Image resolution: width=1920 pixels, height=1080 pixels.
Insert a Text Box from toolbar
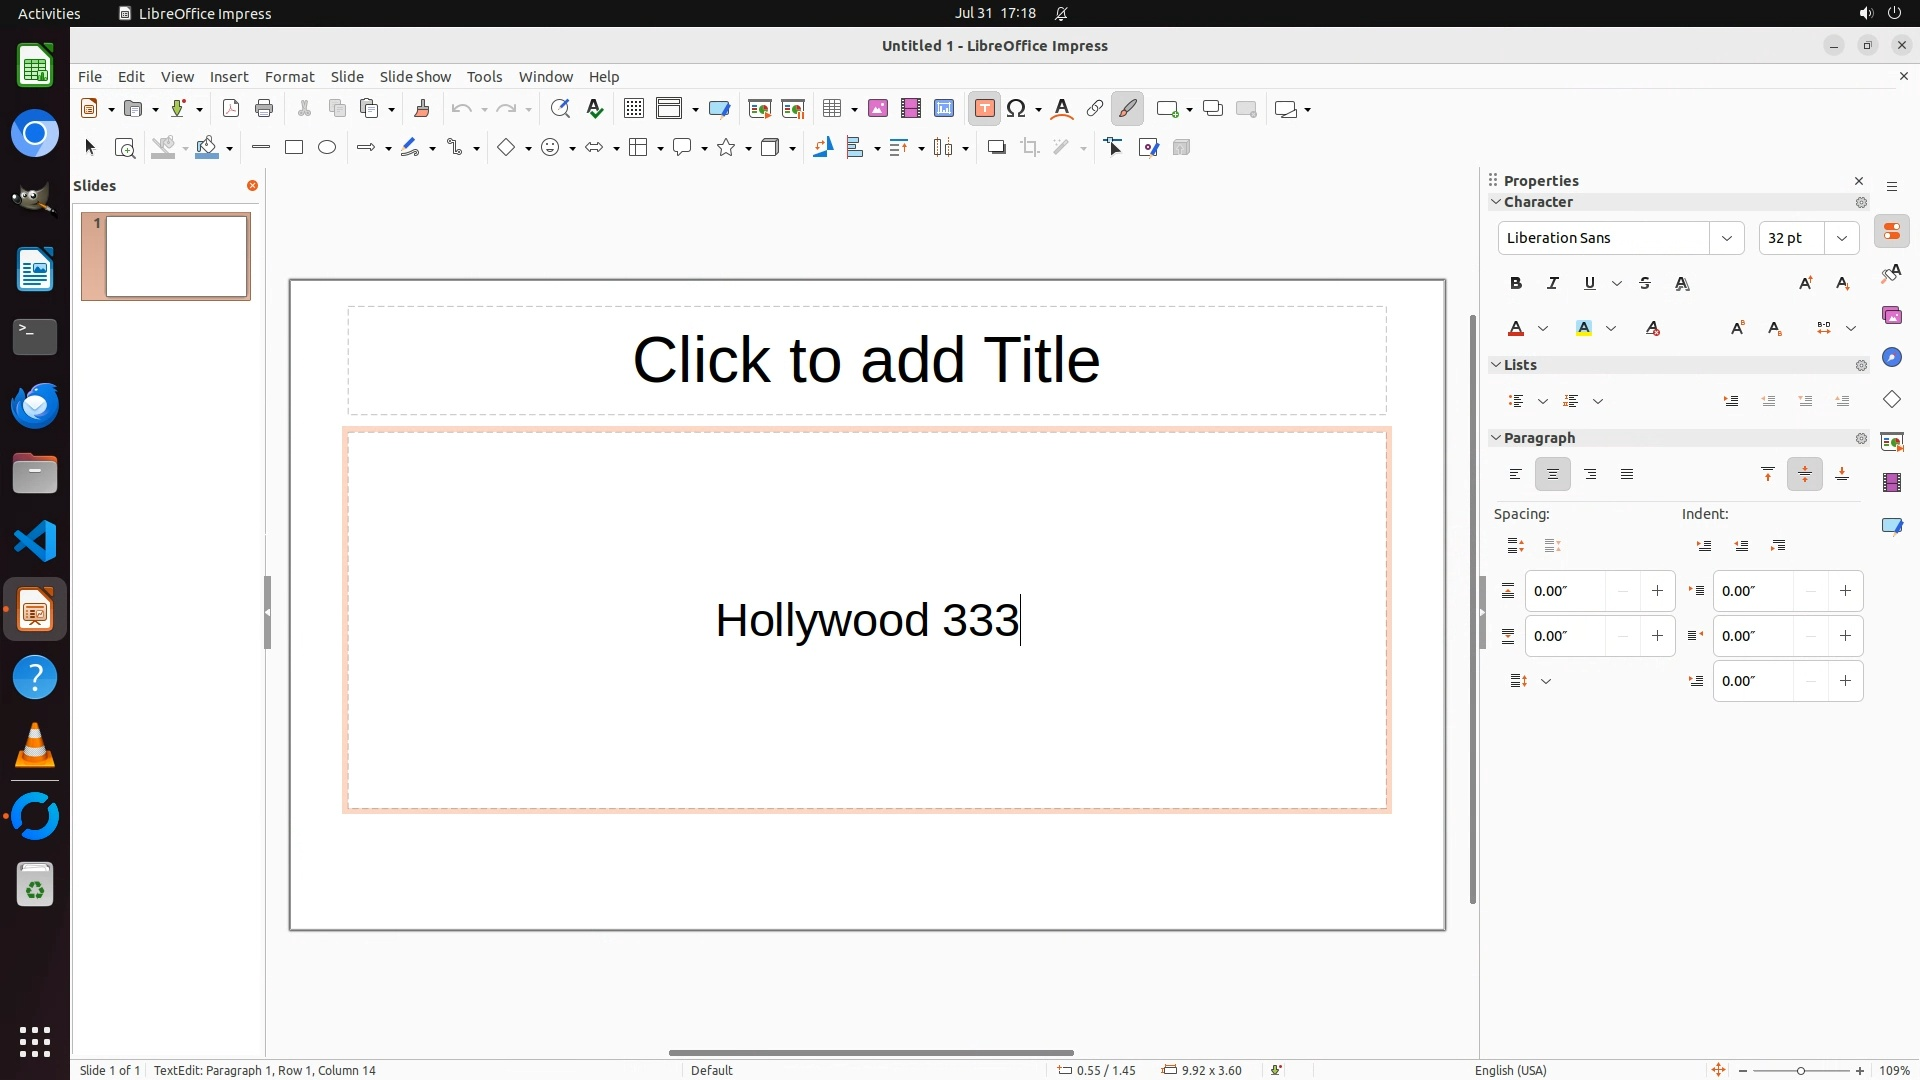[x=984, y=109]
